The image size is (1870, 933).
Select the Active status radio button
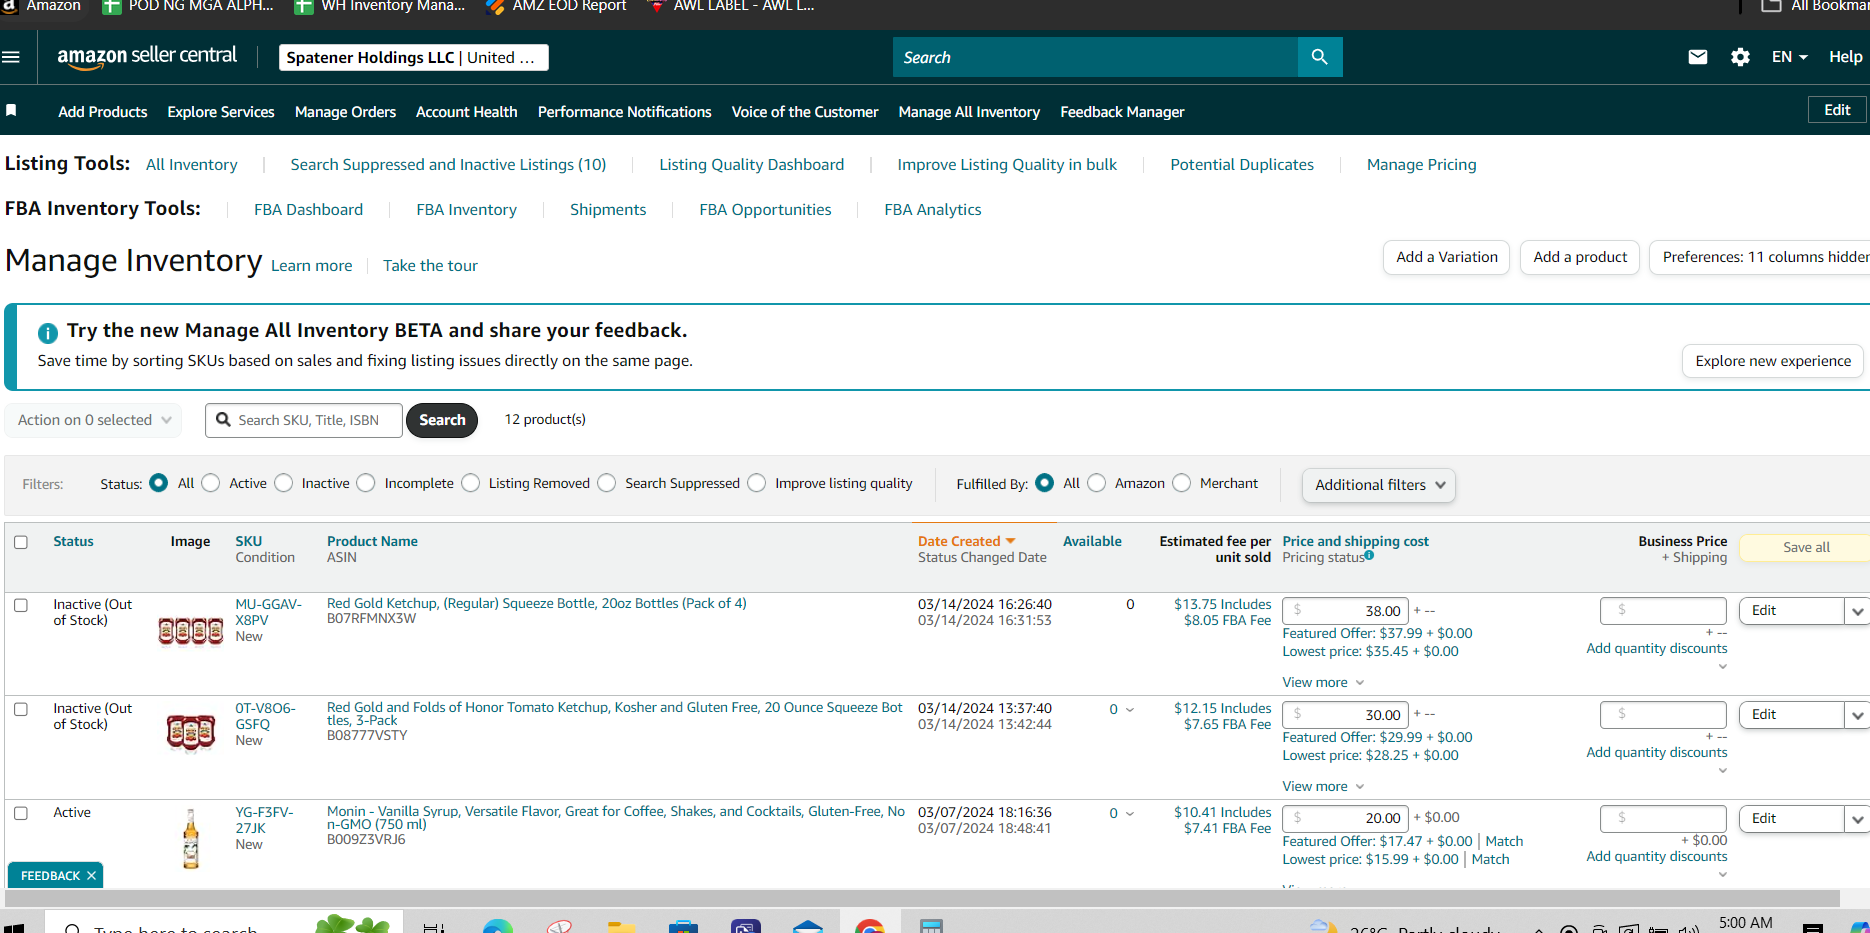[210, 483]
